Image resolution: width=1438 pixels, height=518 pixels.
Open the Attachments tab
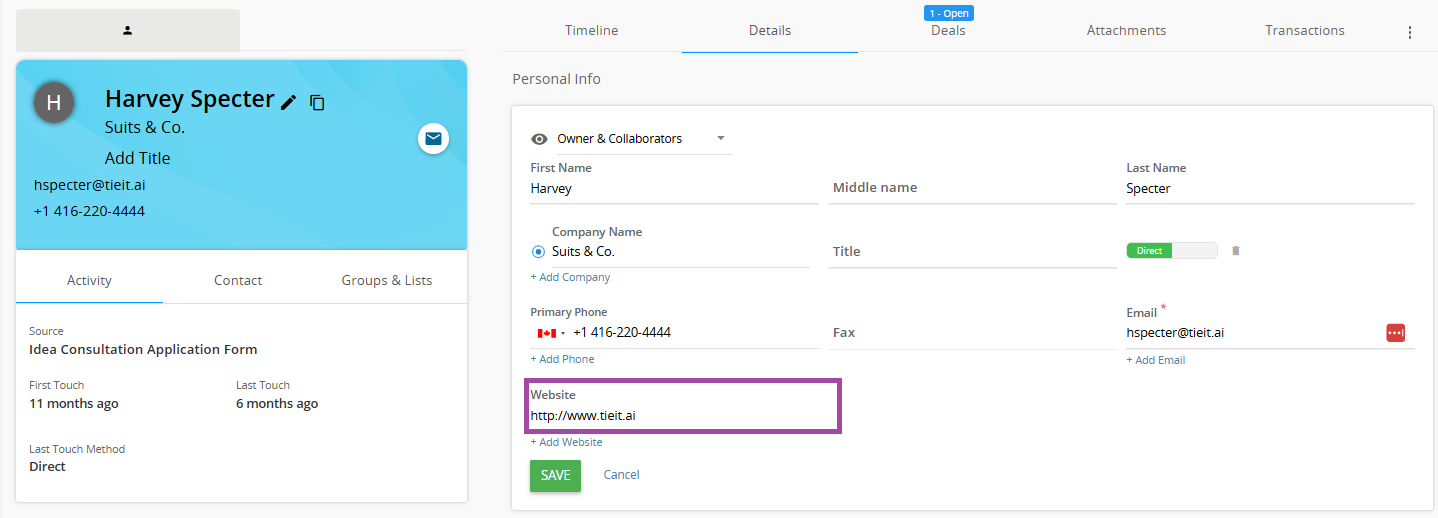[1126, 30]
